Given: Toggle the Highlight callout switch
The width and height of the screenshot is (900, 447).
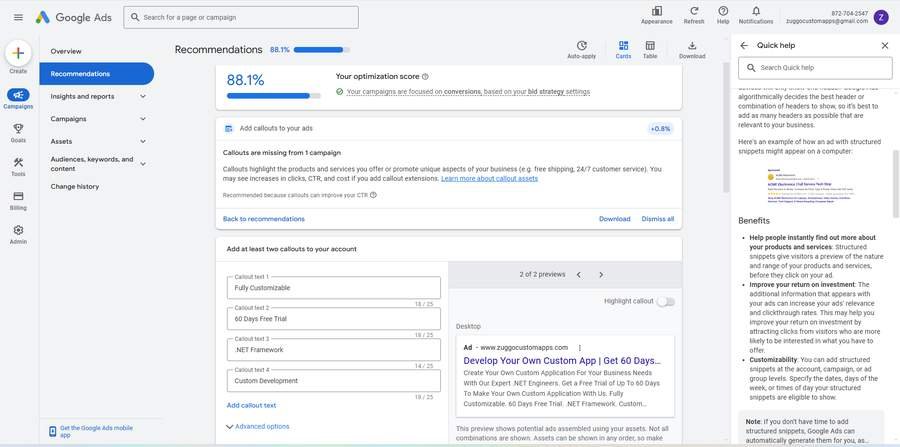Looking at the screenshot, I should point(666,301).
